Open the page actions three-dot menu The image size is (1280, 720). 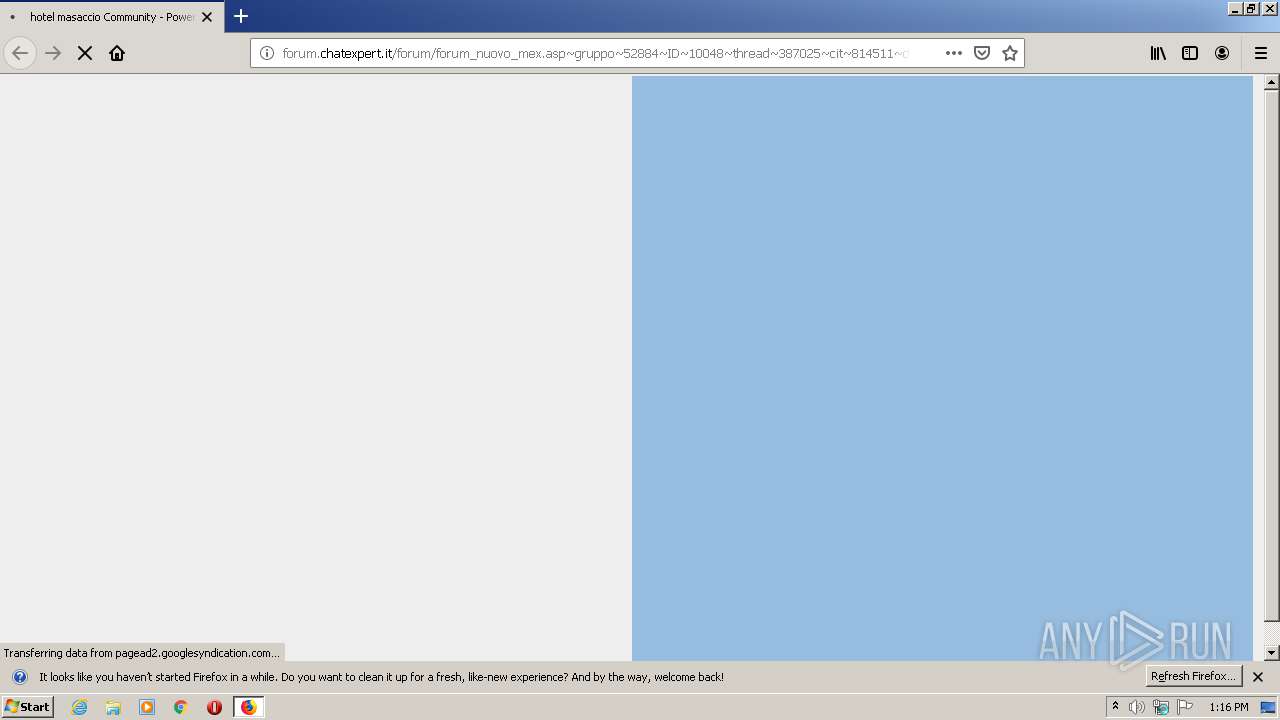tap(954, 53)
